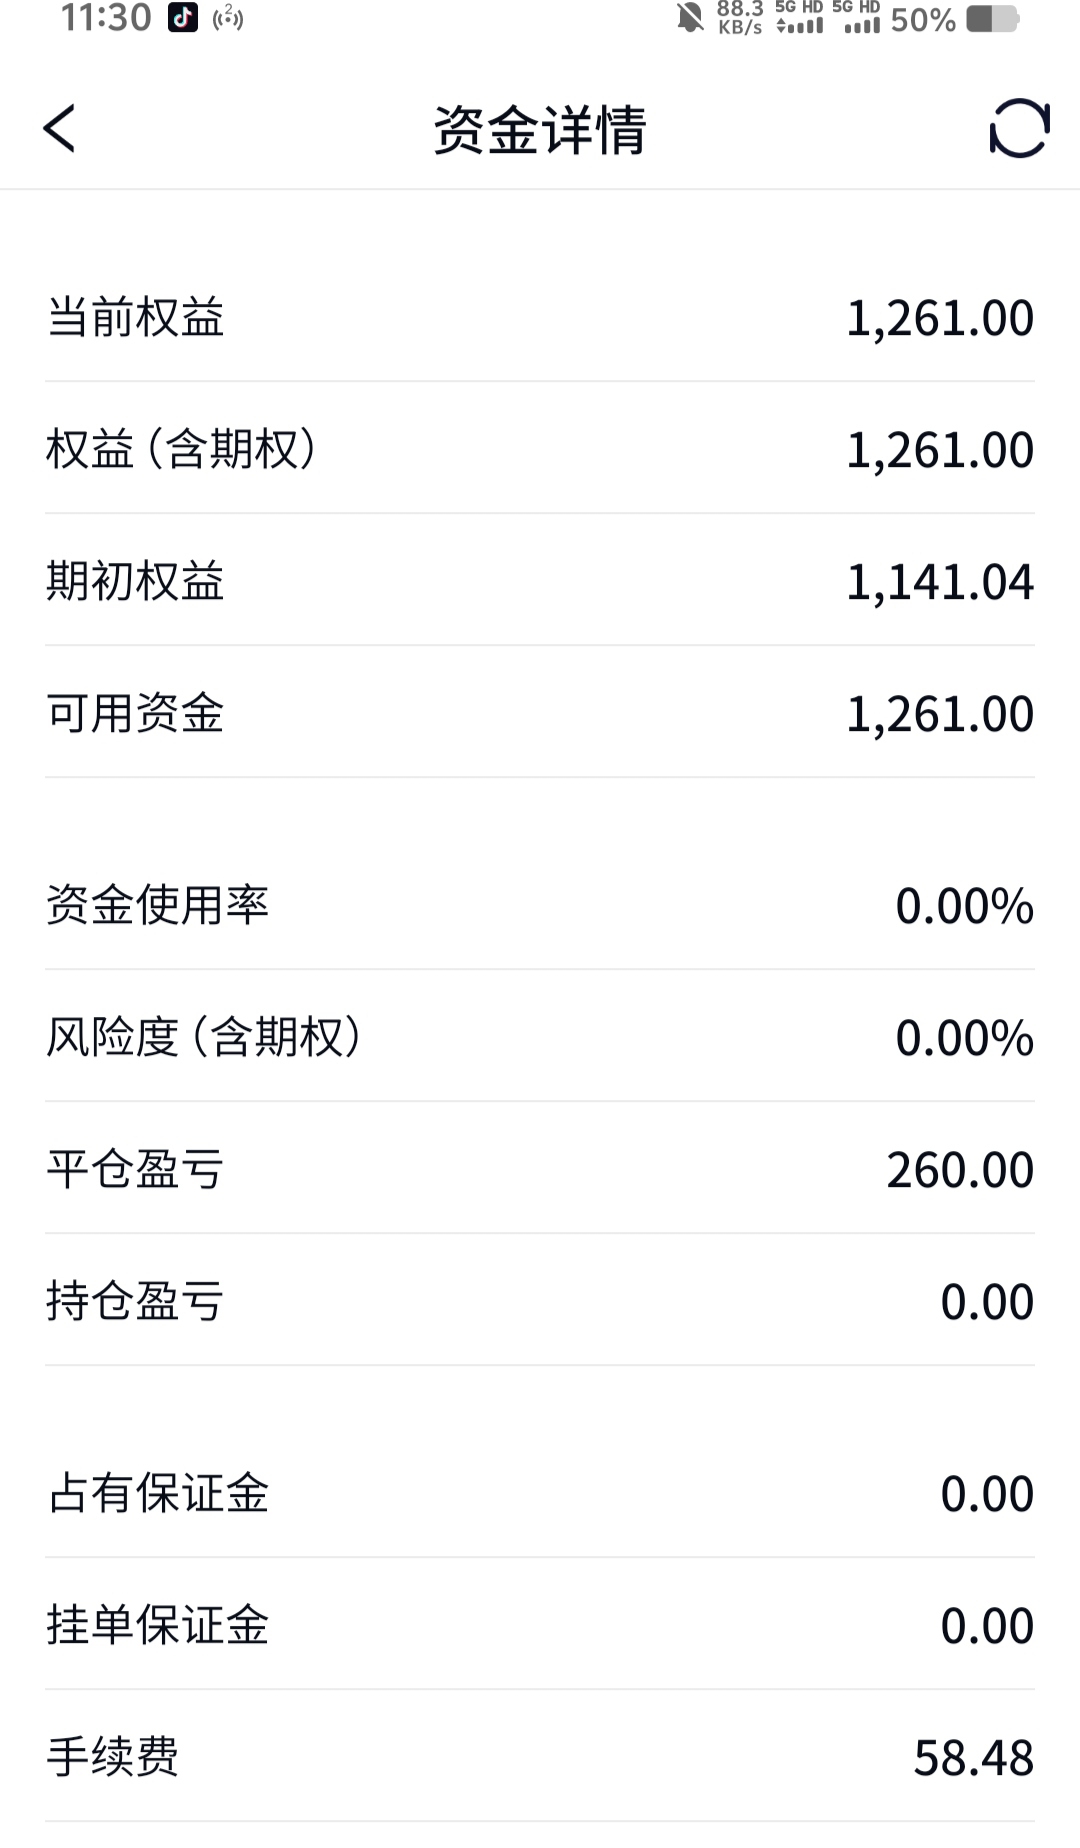Tap the 手续费 value 58.48
The width and height of the screenshot is (1080, 1848).
tap(974, 1758)
